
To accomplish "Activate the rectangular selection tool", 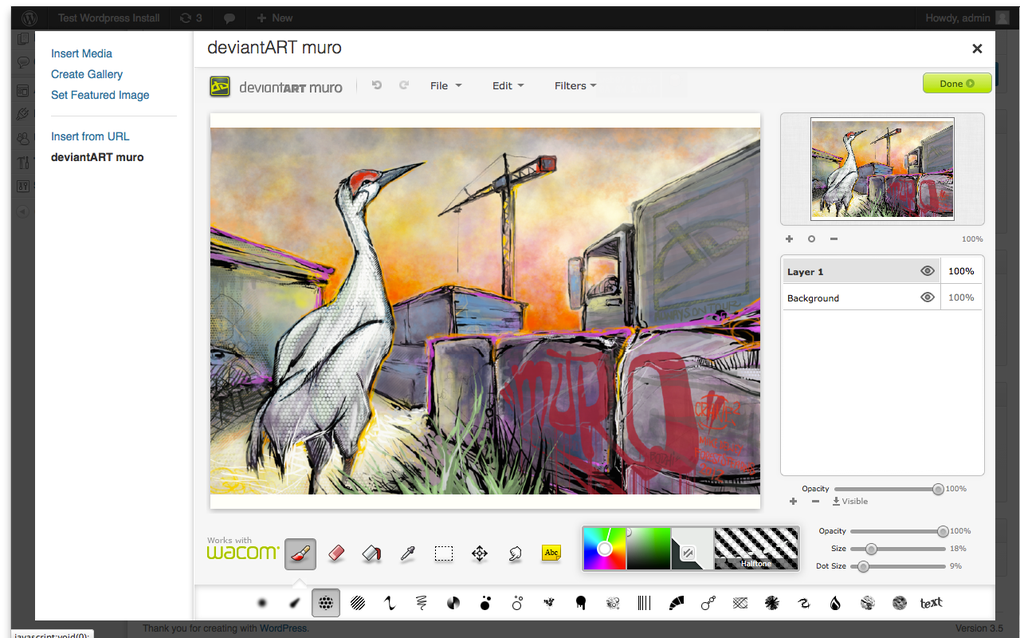I will 444,552.
